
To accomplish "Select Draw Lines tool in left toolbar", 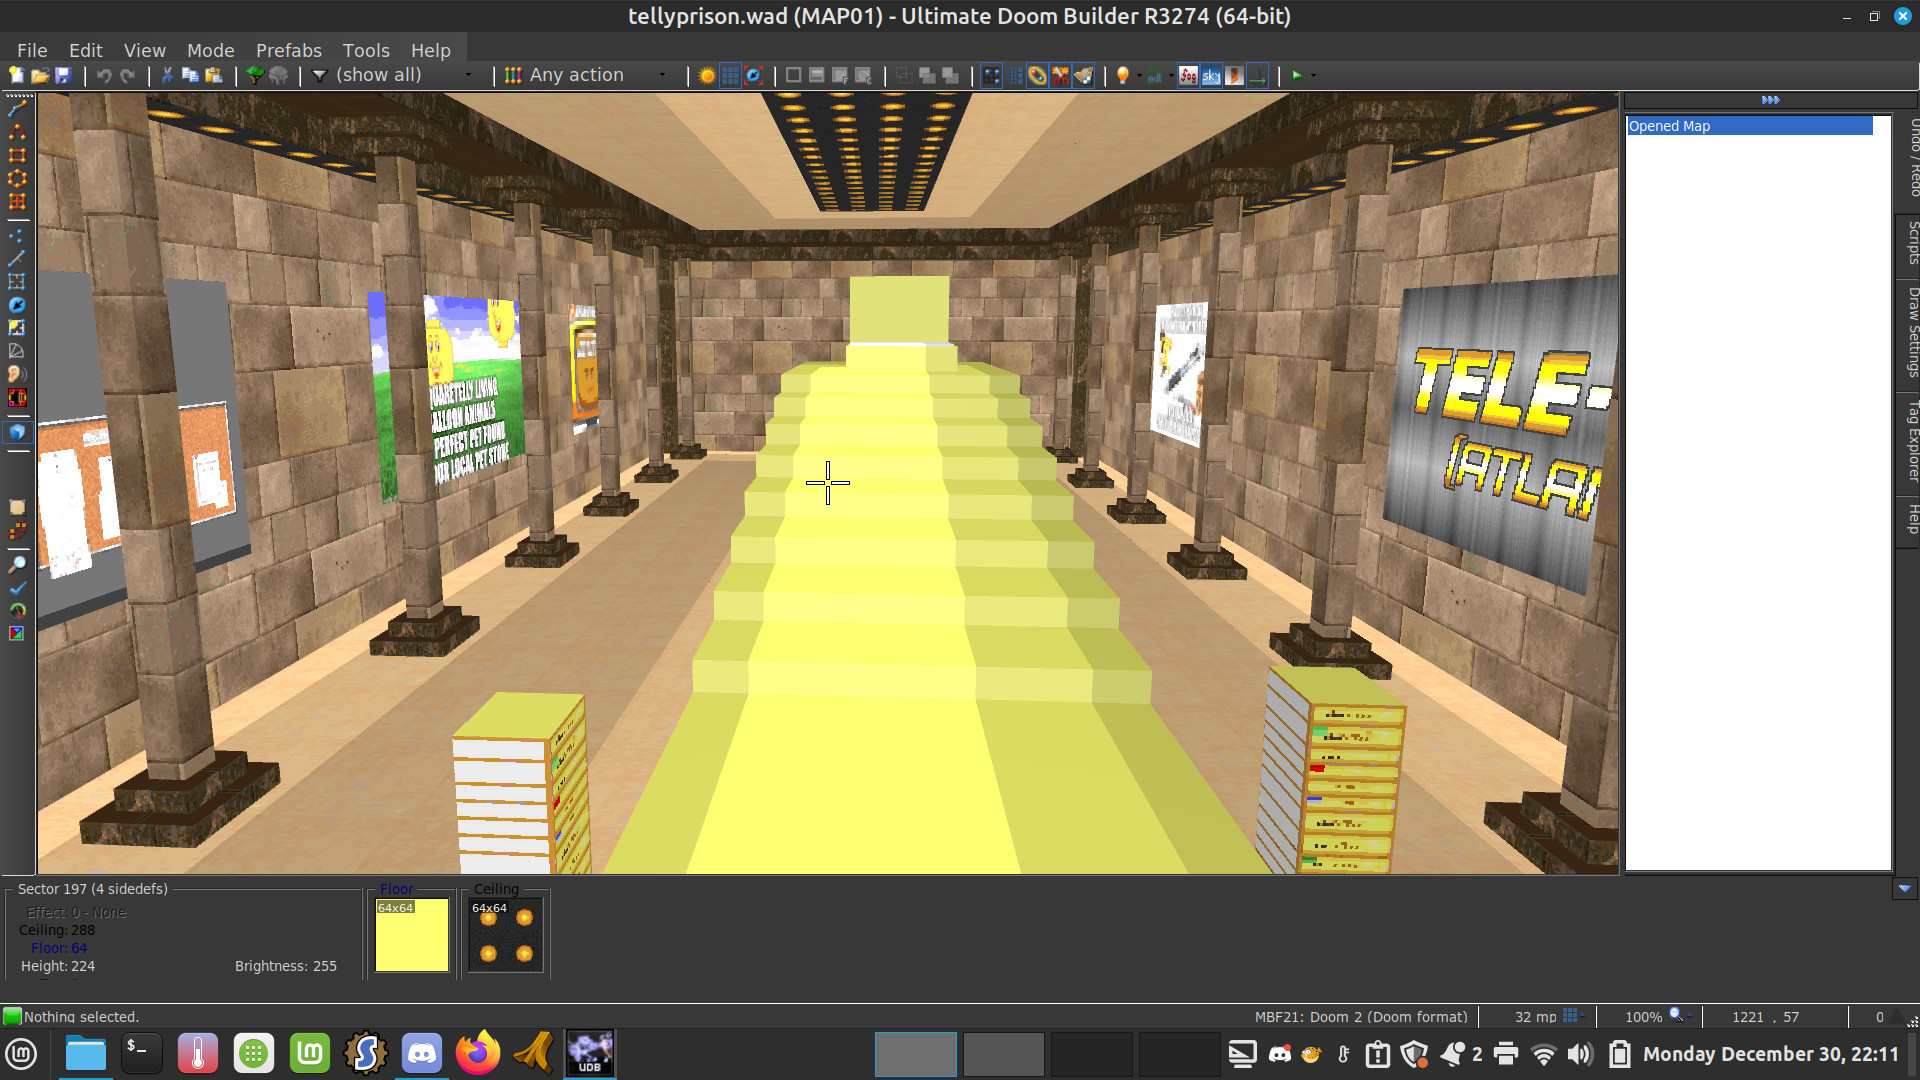I will pyautogui.click(x=17, y=109).
